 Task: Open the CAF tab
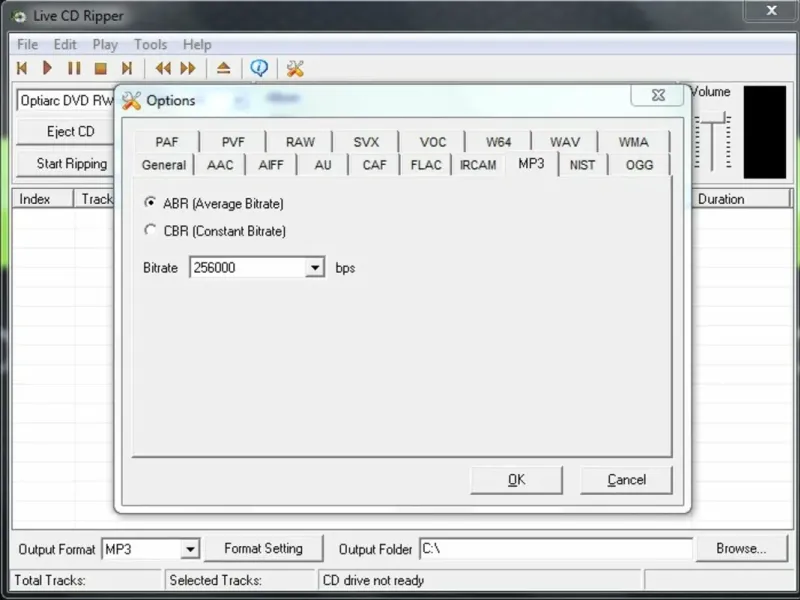[374, 165]
